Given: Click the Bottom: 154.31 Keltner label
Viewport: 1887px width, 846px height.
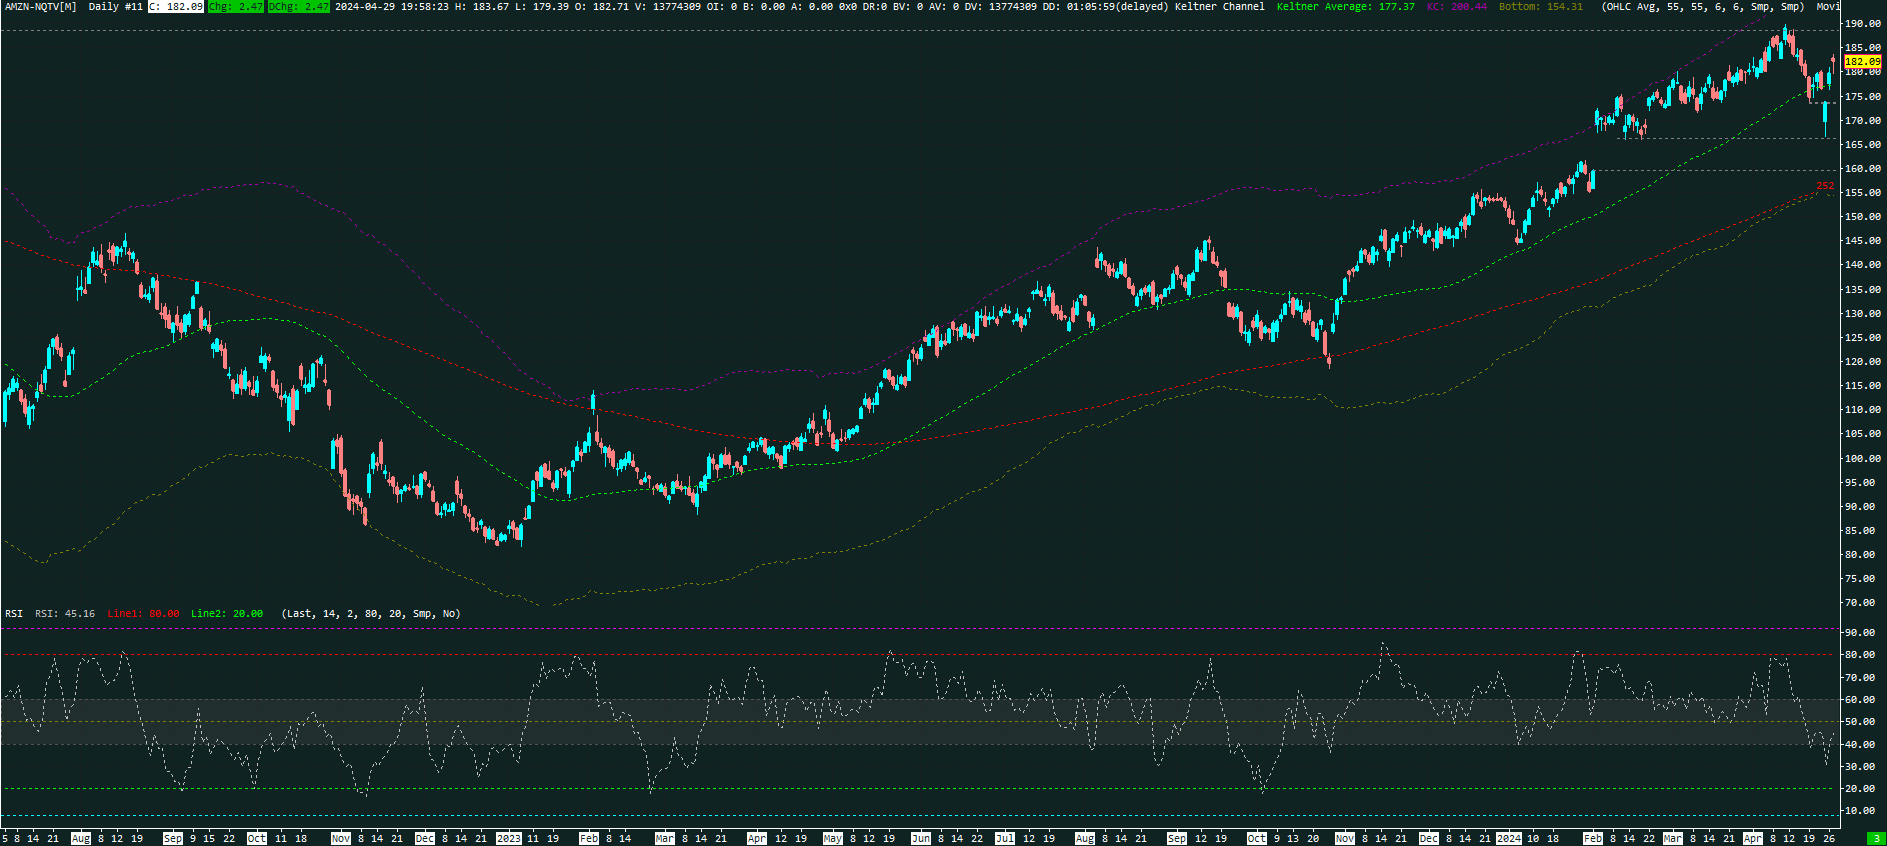Looking at the screenshot, I should 1540,7.
